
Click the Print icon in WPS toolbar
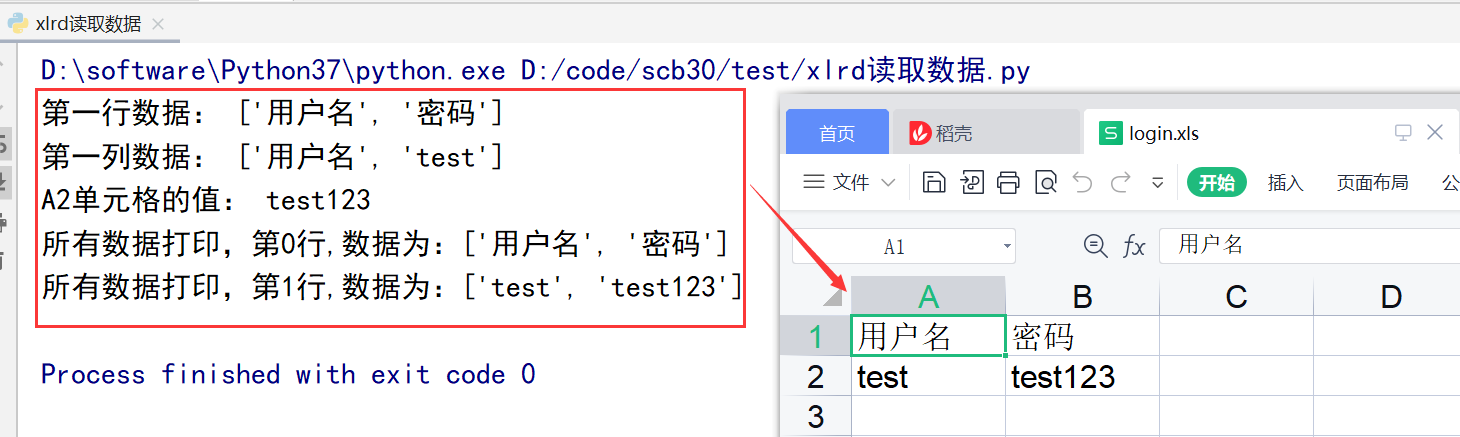1008,182
